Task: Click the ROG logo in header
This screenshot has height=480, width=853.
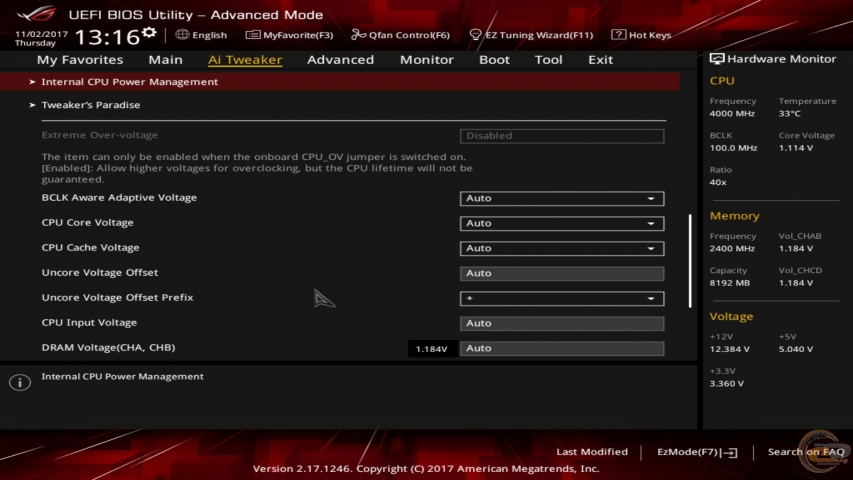Action: click(38, 14)
